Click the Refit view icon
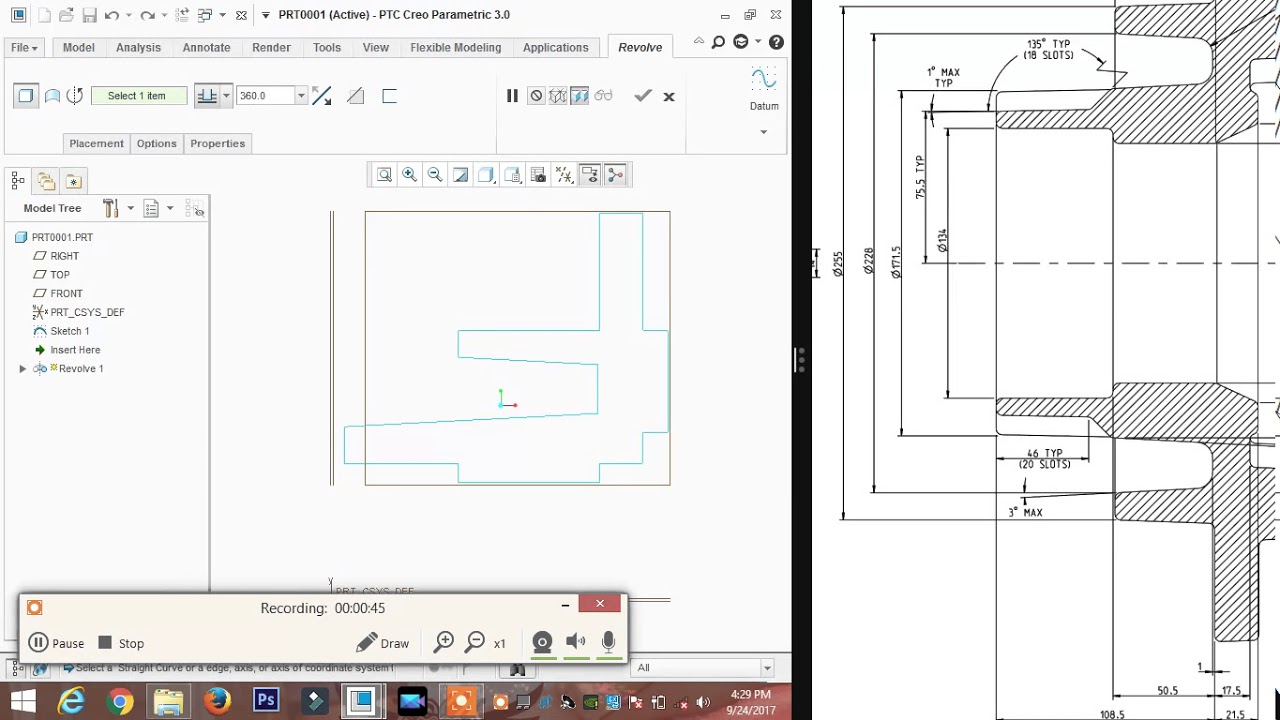 click(384, 175)
